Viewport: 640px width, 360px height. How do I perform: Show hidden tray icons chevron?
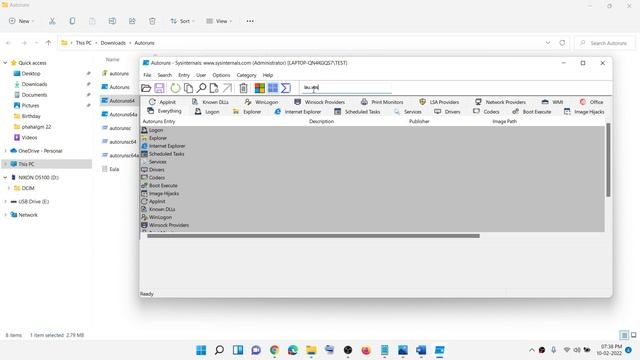click(x=531, y=350)
